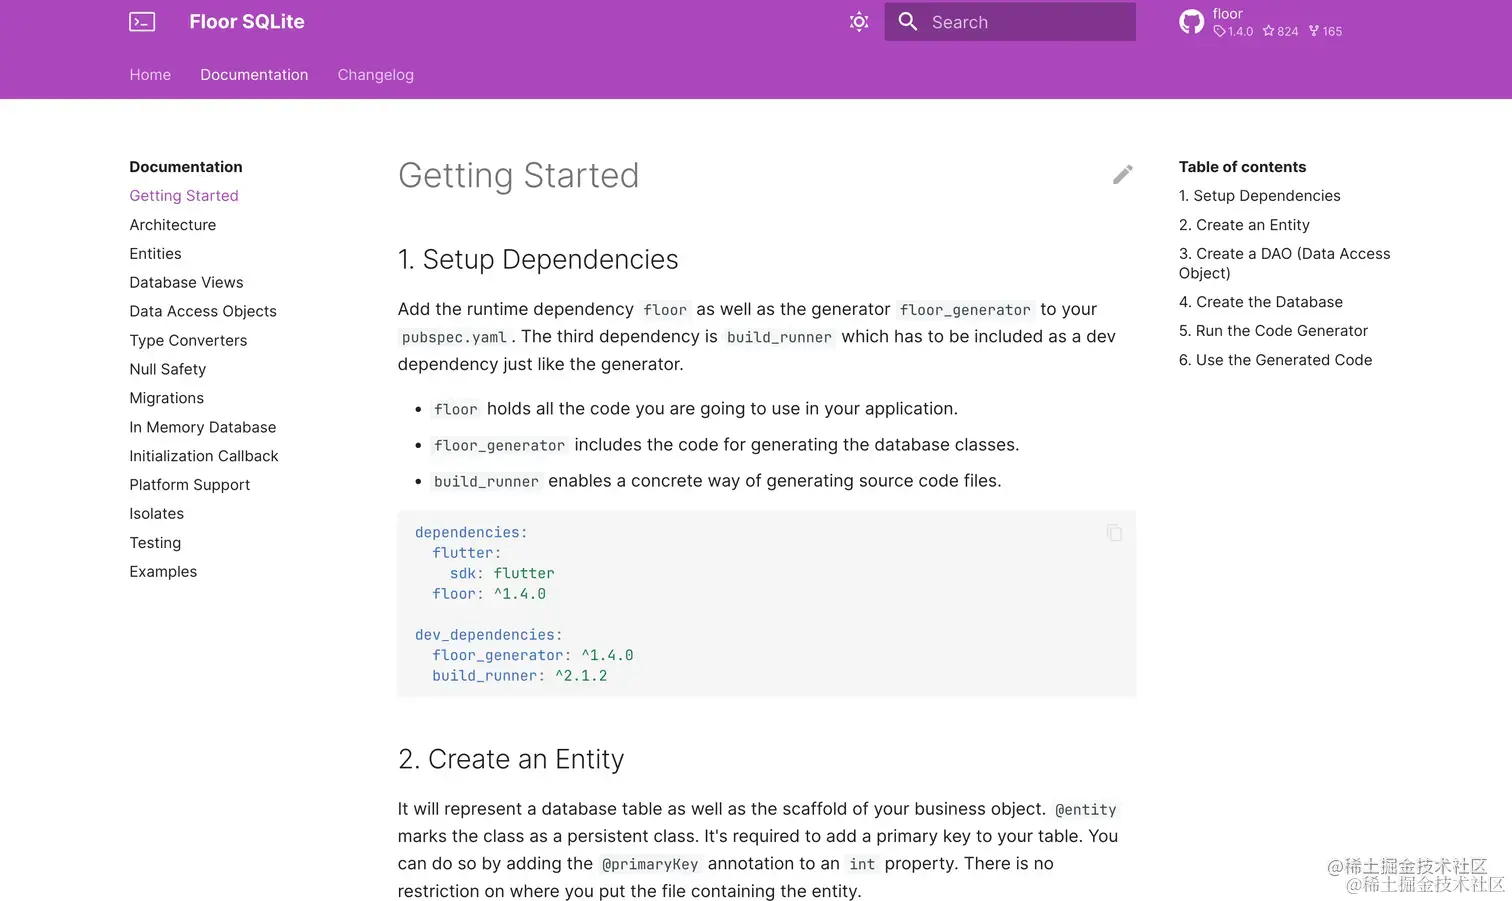The width and height of the screenshot is (1512, 901).
Task: Click the floor_generator: ^1.4.0 code line
Action: 533,655
